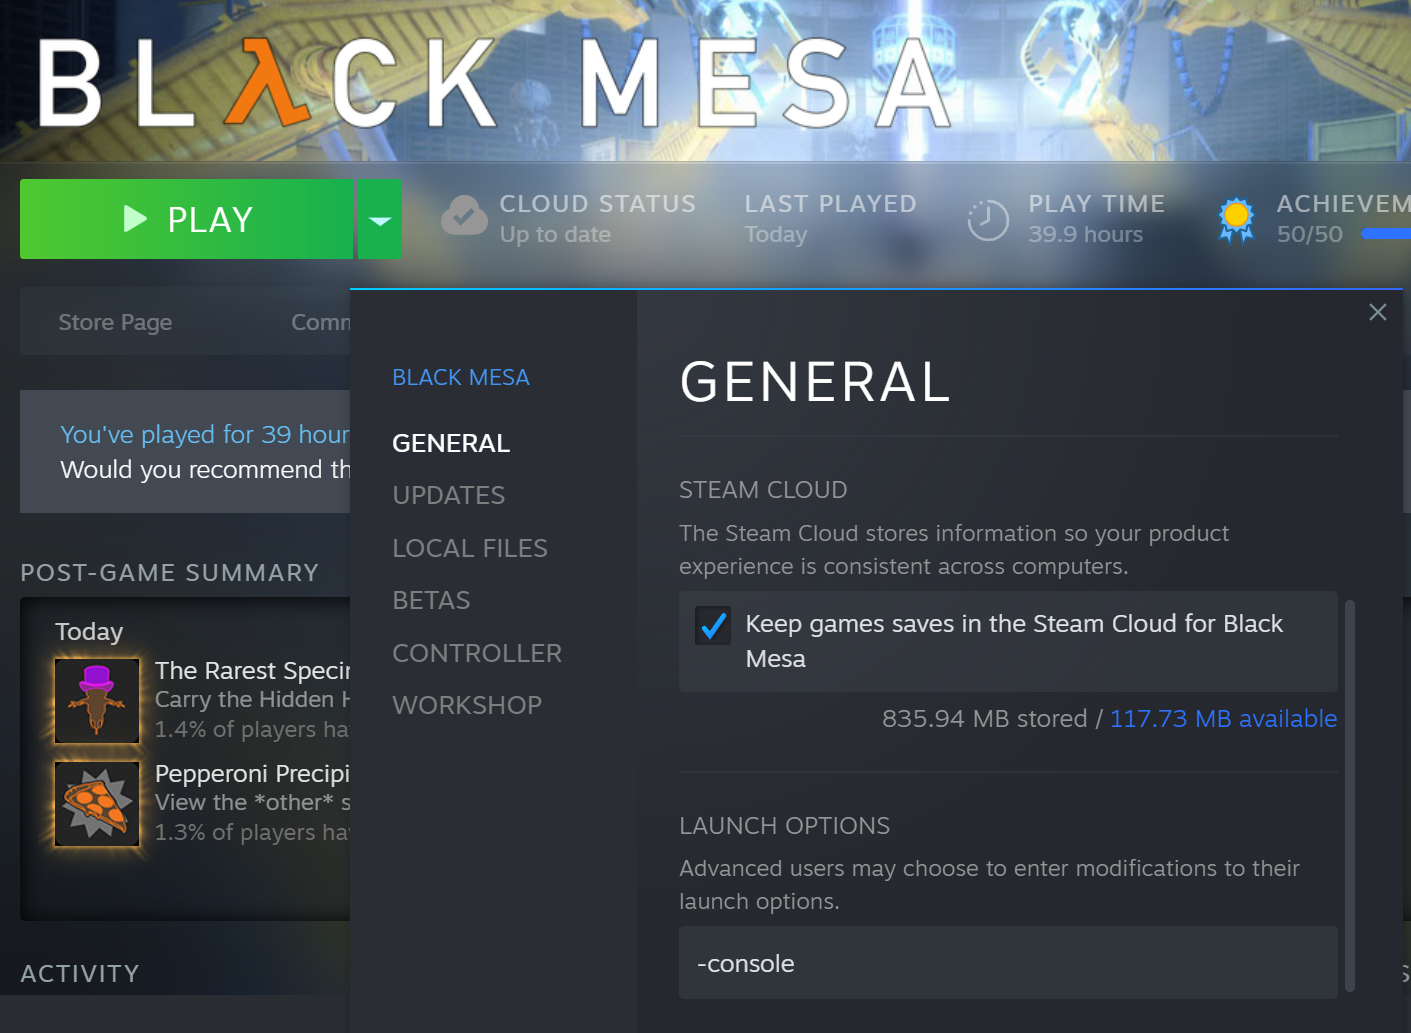Image resolution: width=1411 pixels, height=1033 pixels.
Task: Click the Achievements ribbon badge icon
Action: 1237,219
